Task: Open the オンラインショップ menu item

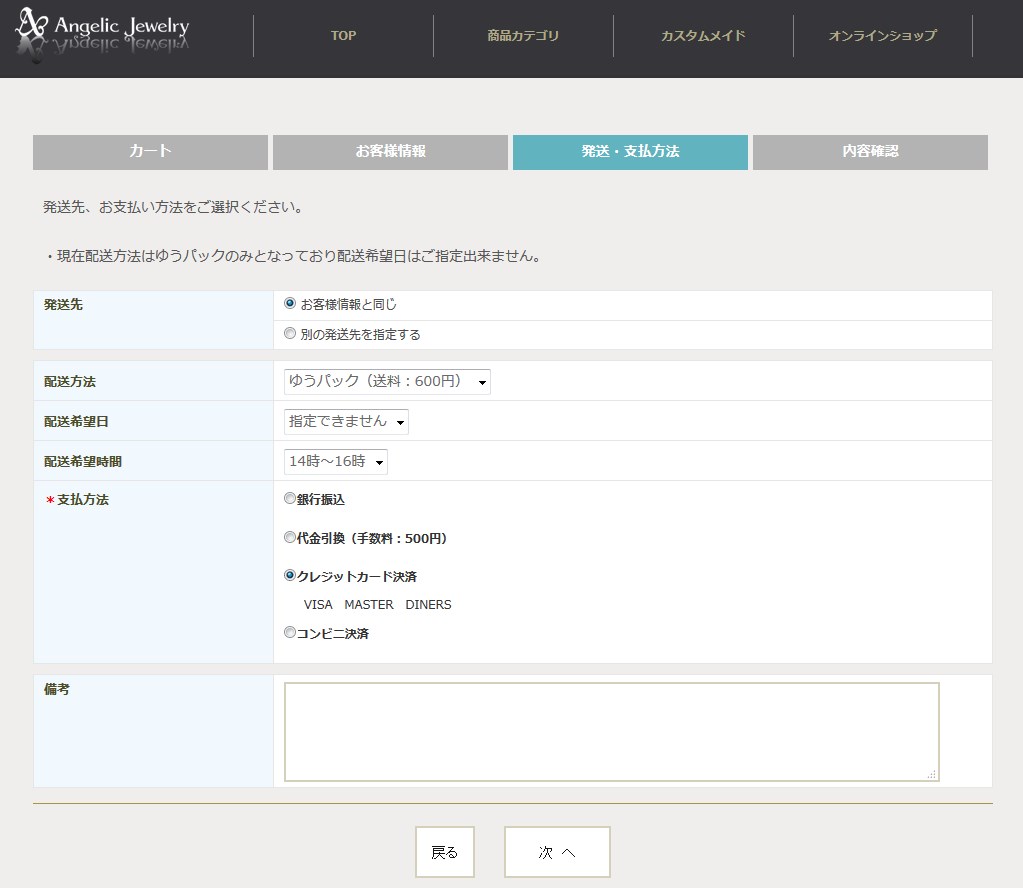Action: 882,36
